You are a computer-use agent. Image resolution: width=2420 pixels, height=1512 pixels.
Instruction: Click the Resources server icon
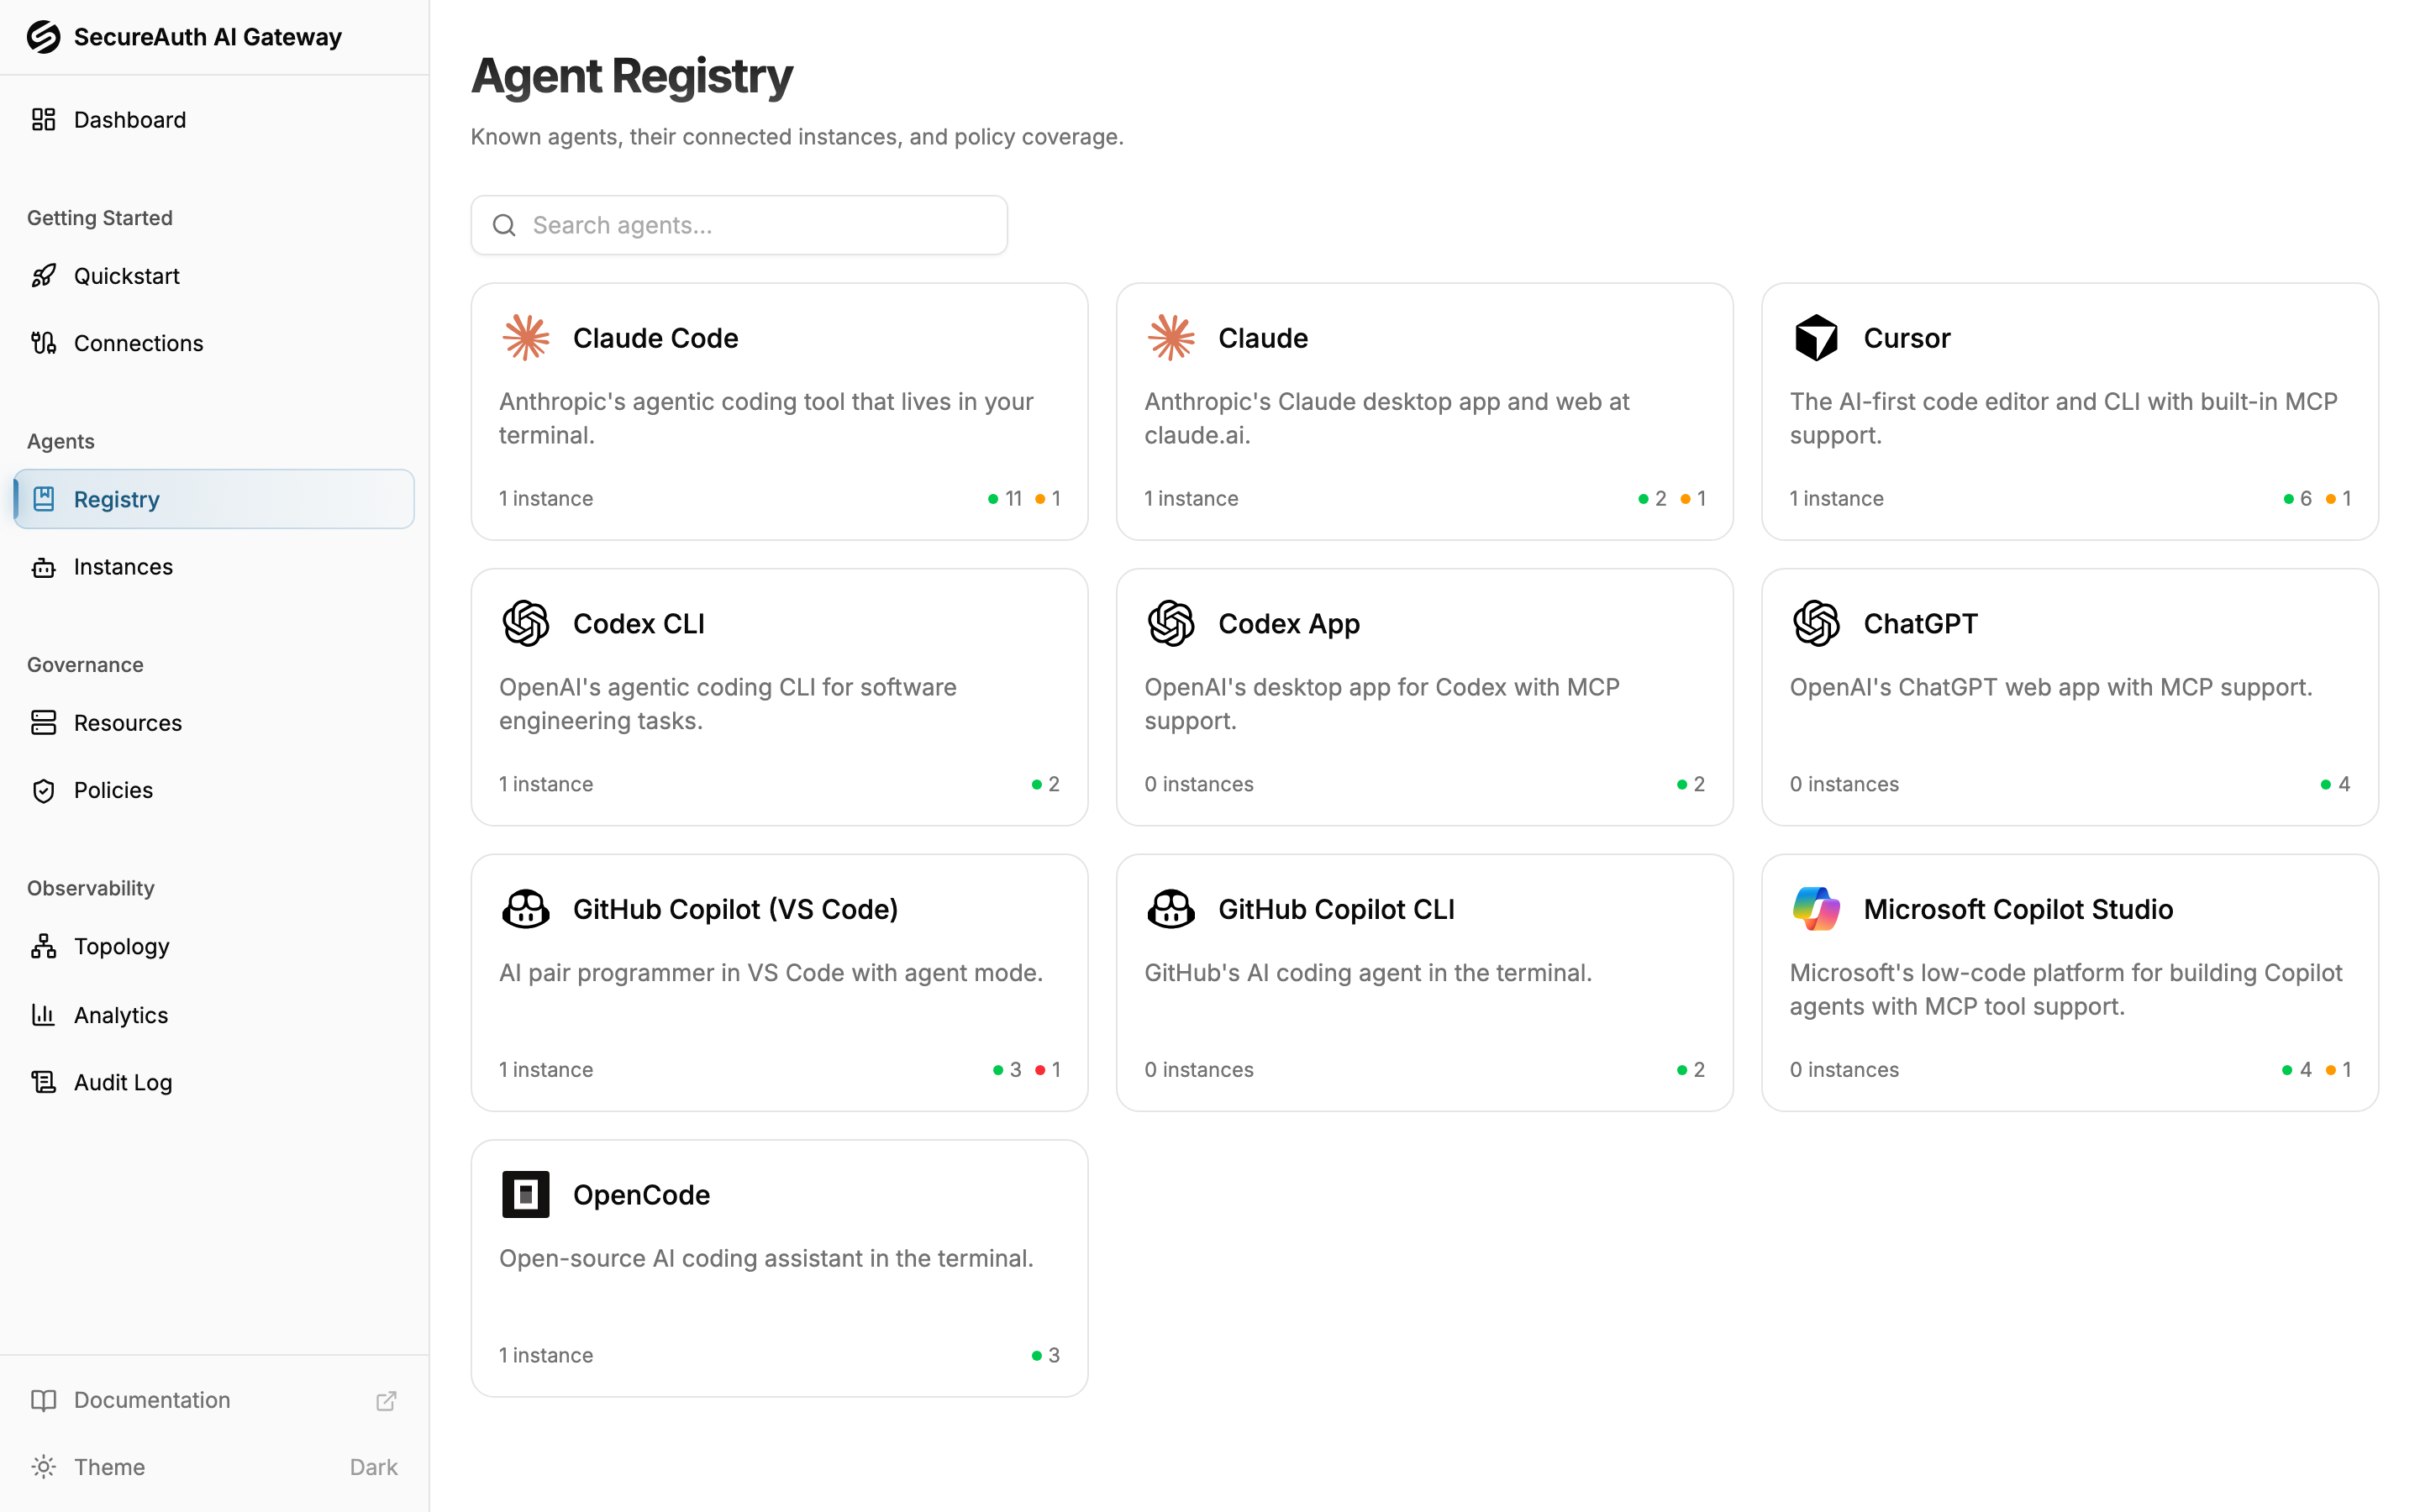[43, 723]
